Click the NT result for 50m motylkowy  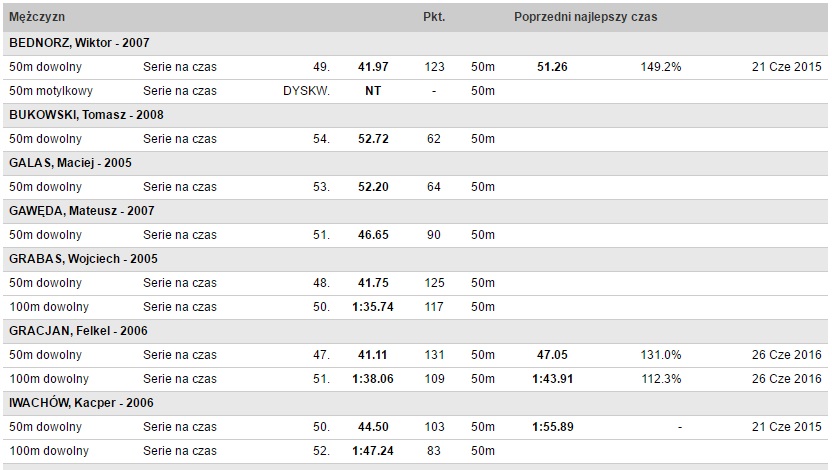pos(373,91)
